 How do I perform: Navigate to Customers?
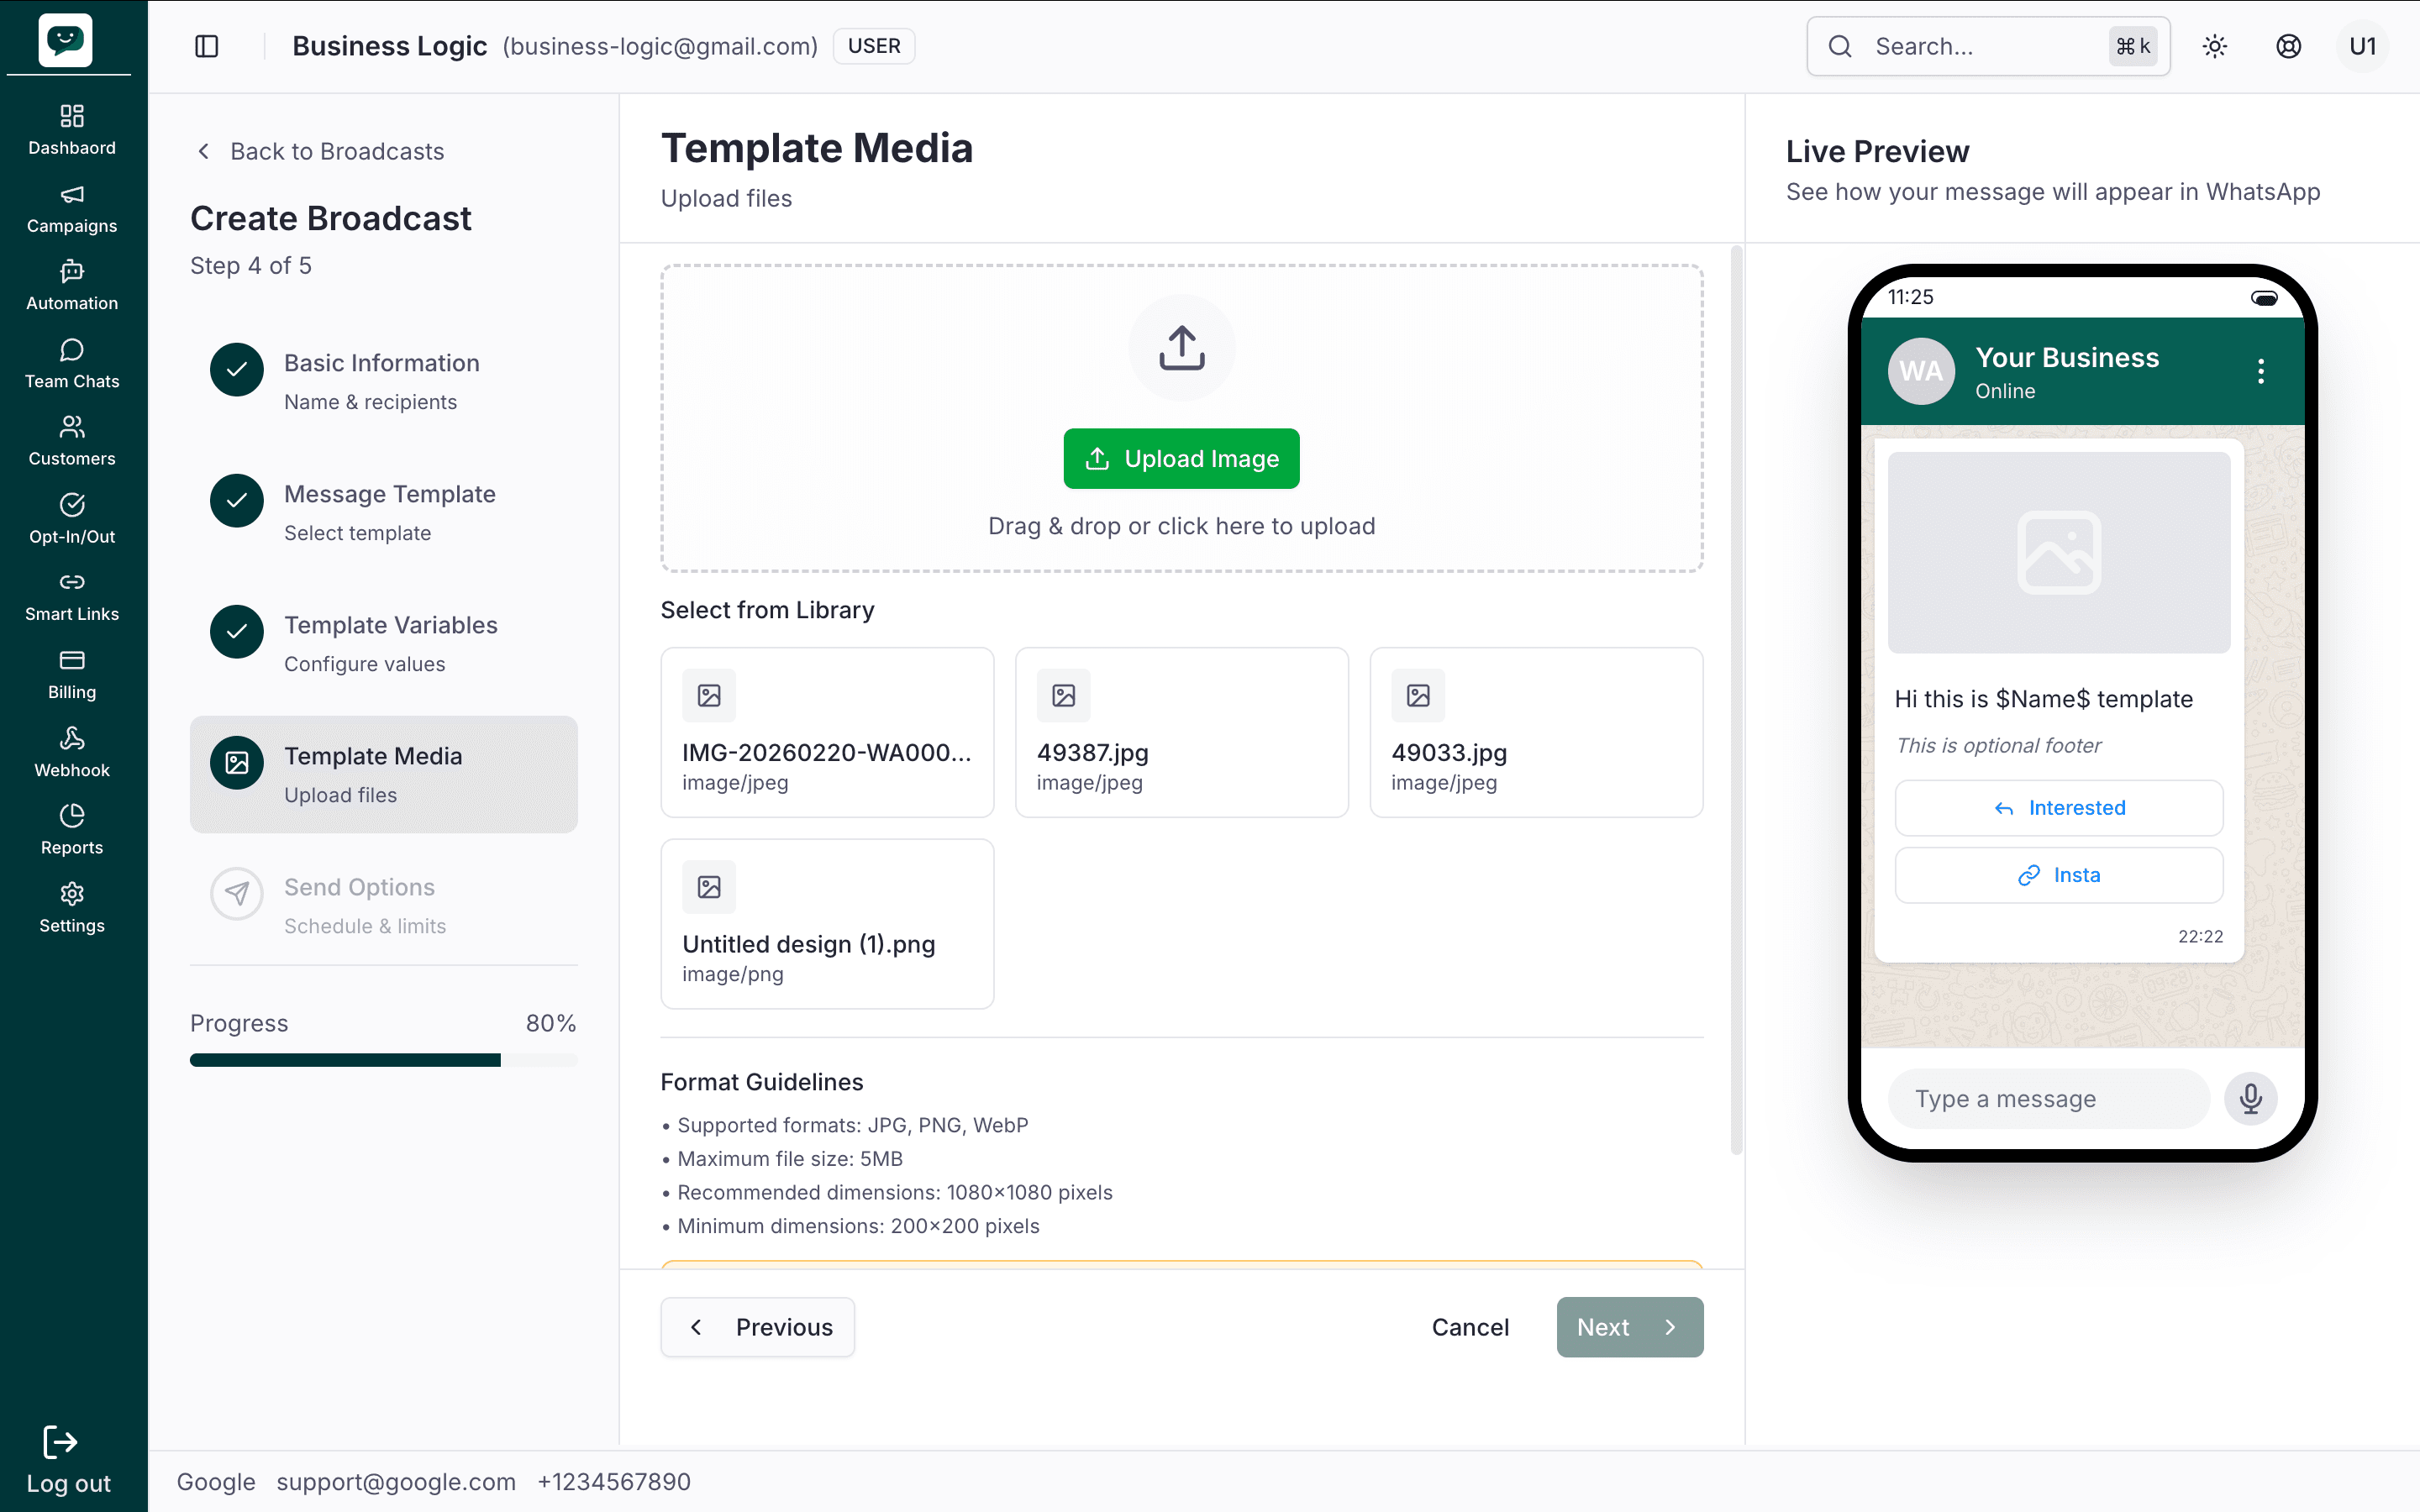click(x=72, y=442)
